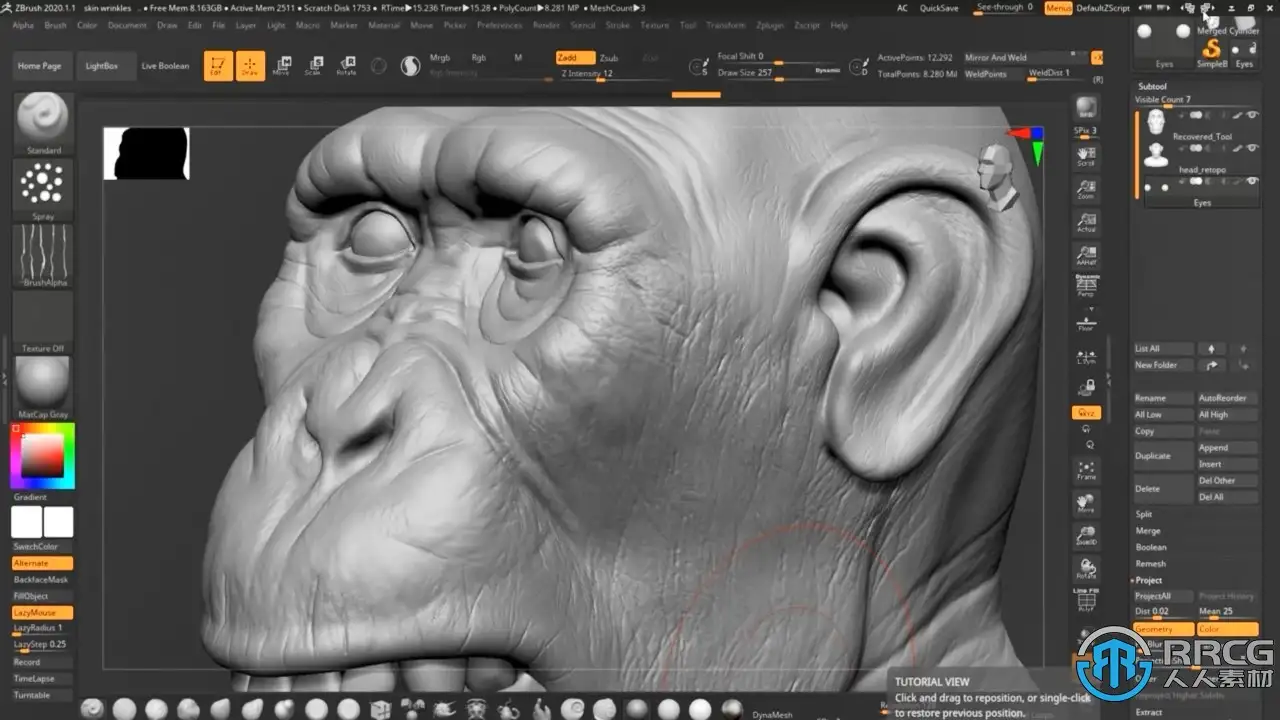This screenshot has width=1280, height=720.
Task: Toggle local symmetry L.Sym
Action: coord(1085,357)
